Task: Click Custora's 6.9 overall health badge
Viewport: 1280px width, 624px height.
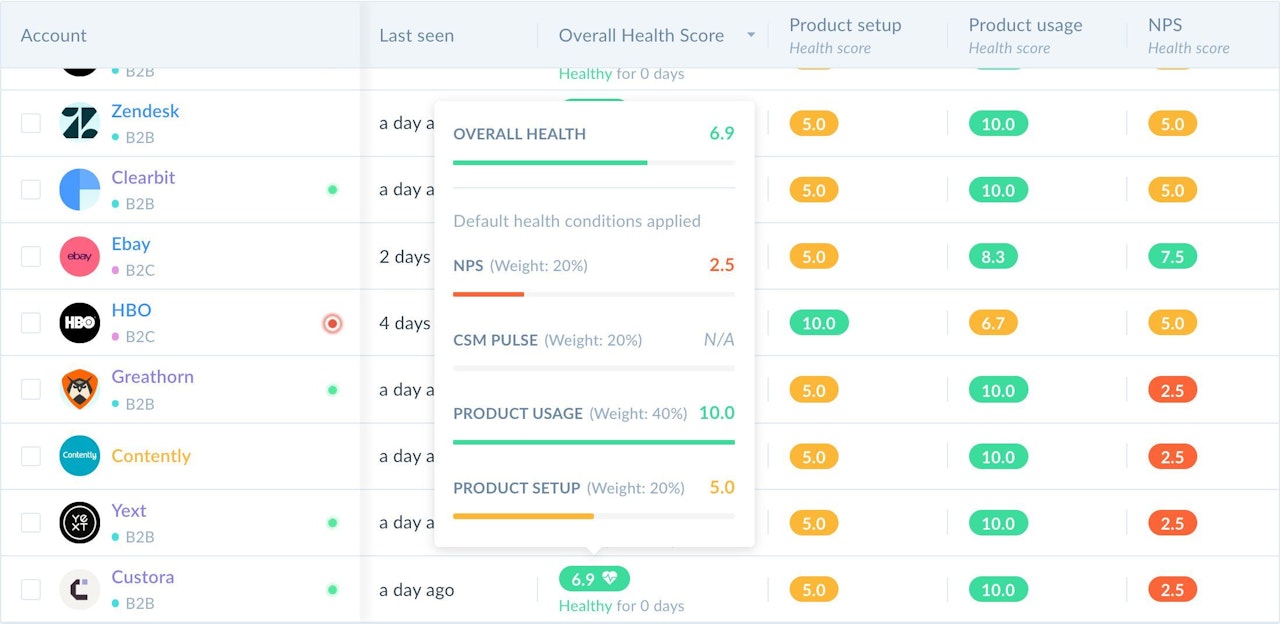Action: tap(594, 579)
